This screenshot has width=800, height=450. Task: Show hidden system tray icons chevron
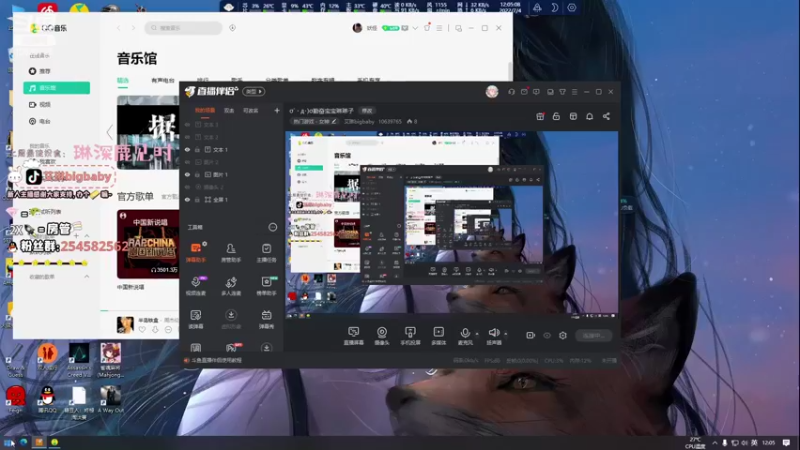715,443
